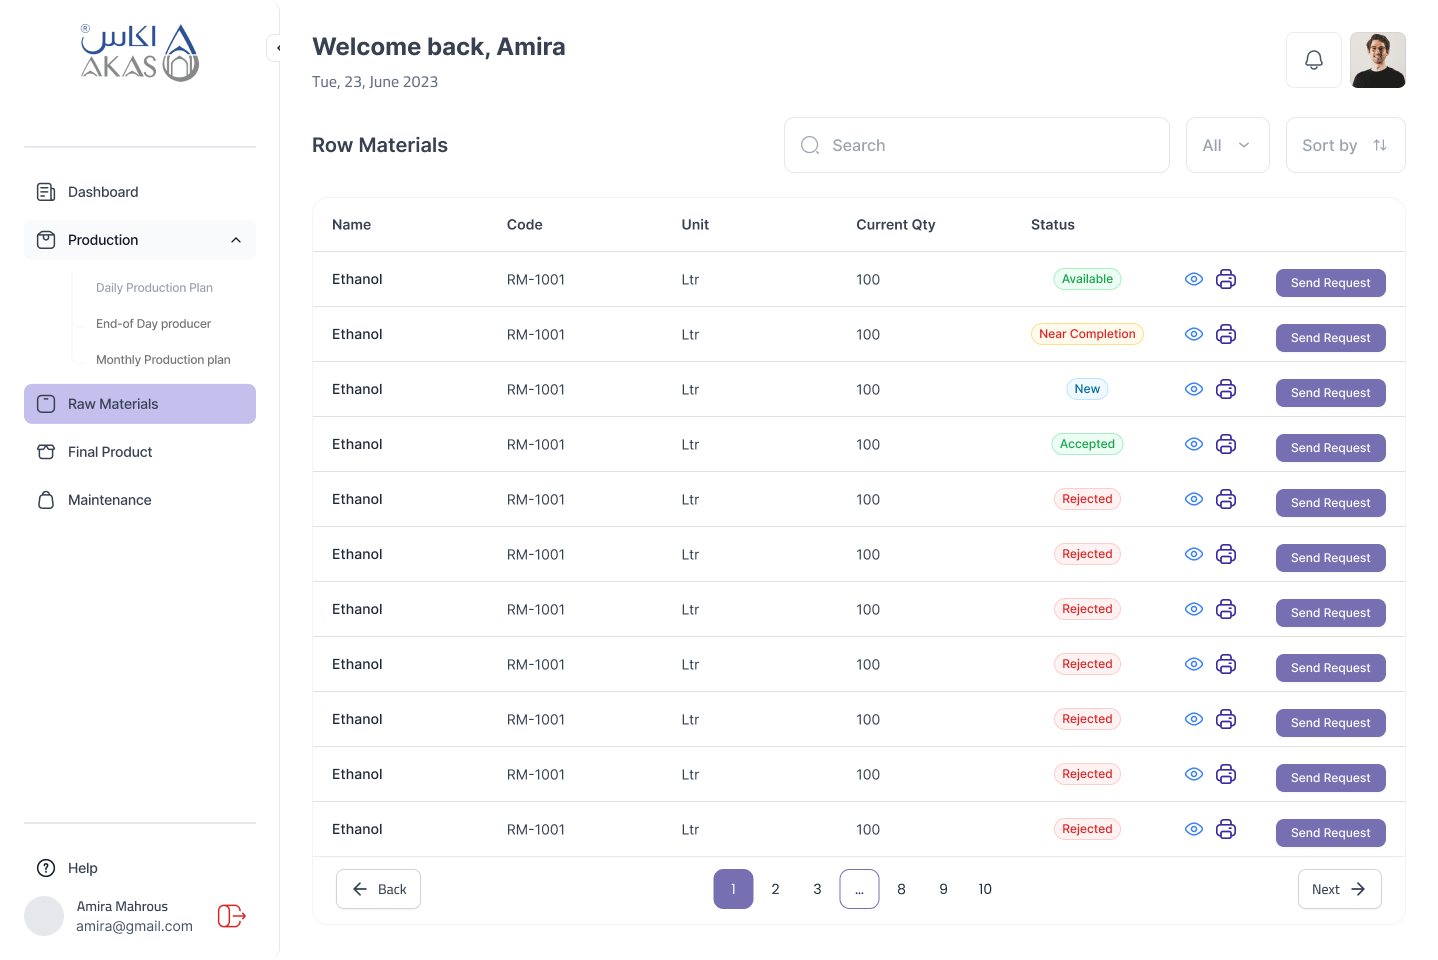Viewport: 1438px width, 960px height.
Task: View details of the Available row (eye icon)
Action: click(x=1194, y=279)
